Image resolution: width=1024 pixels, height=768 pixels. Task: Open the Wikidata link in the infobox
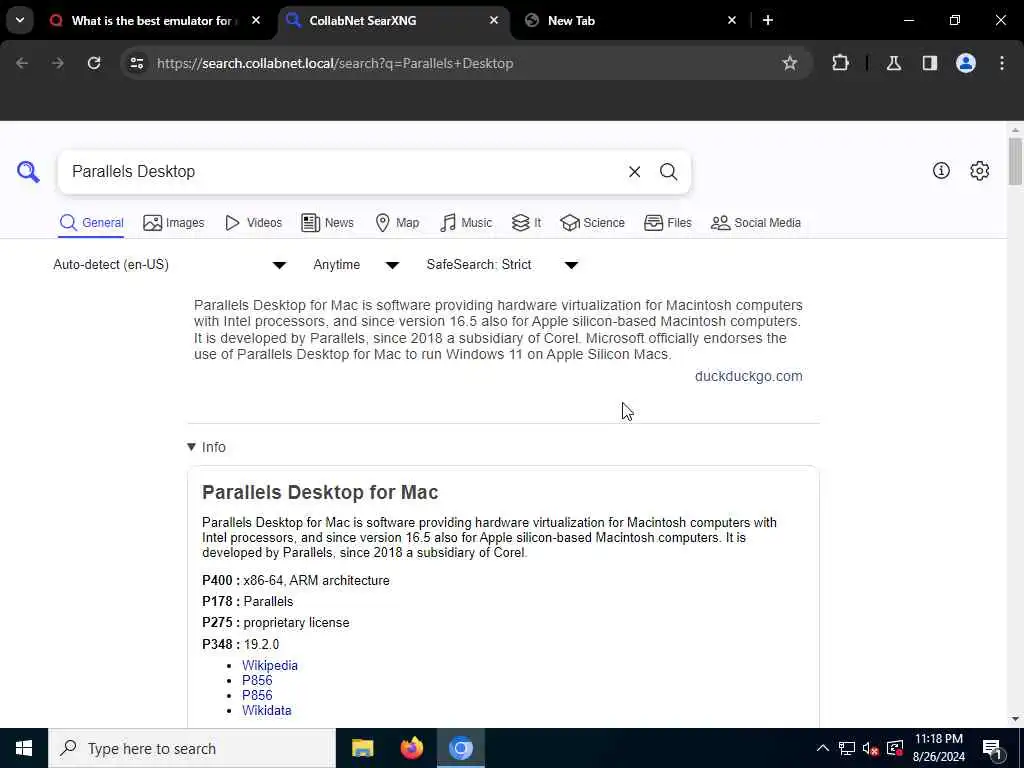pos(266,711)
